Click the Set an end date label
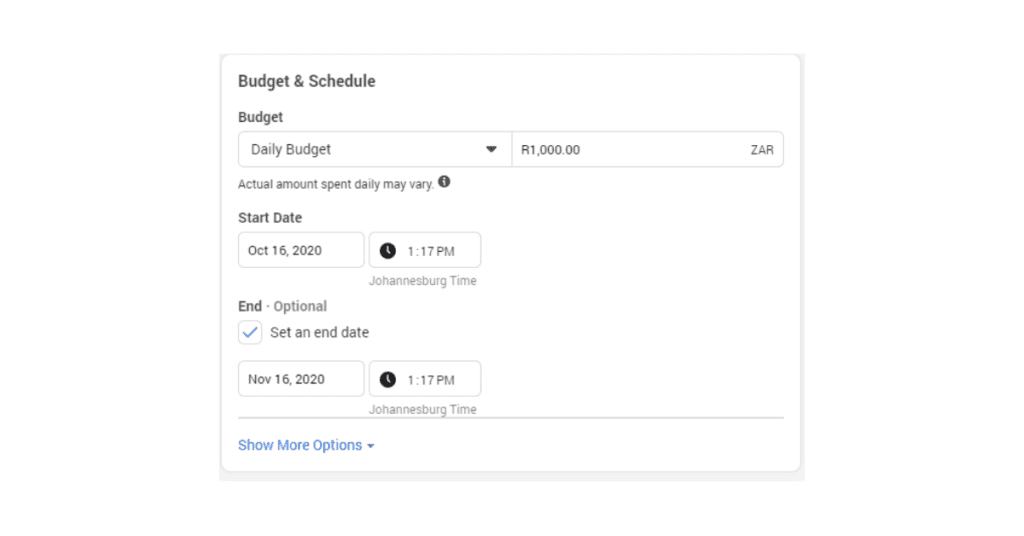The height and width of the screenshot is (536, 1024). click(319, 332)
